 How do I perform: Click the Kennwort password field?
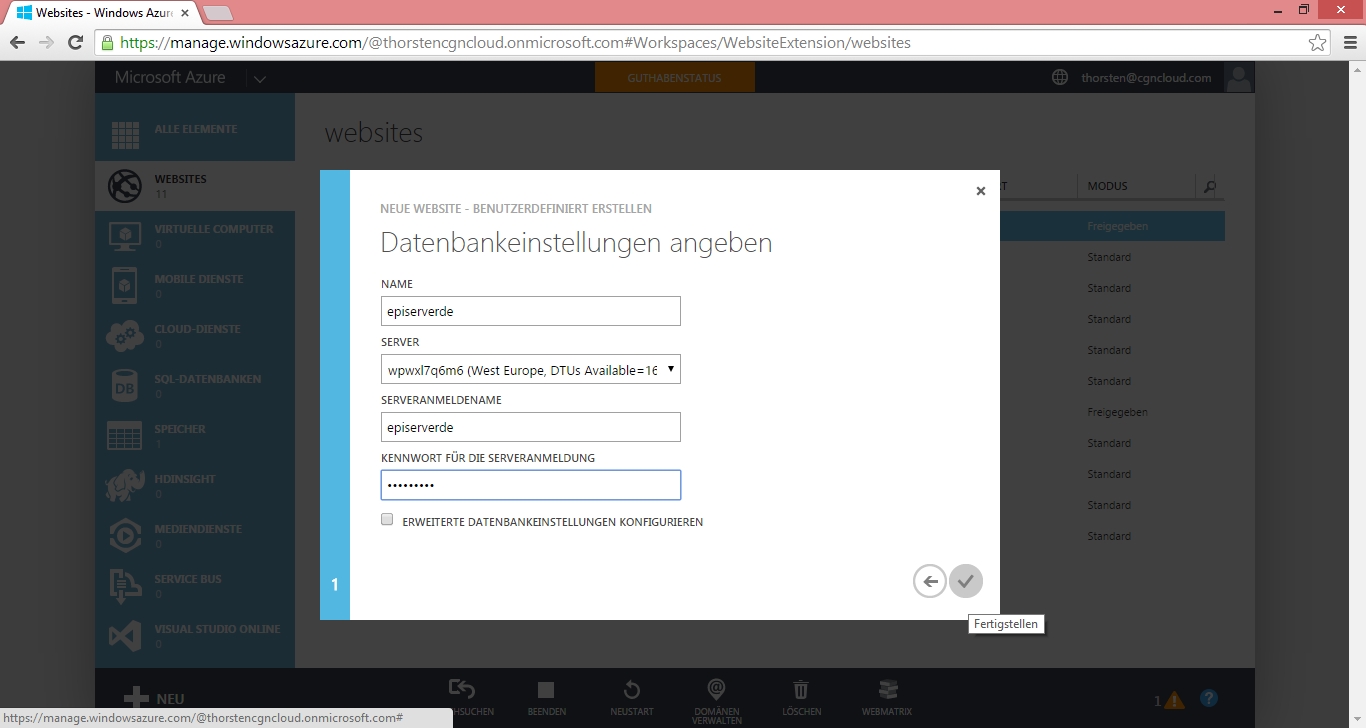click(530, 485)
